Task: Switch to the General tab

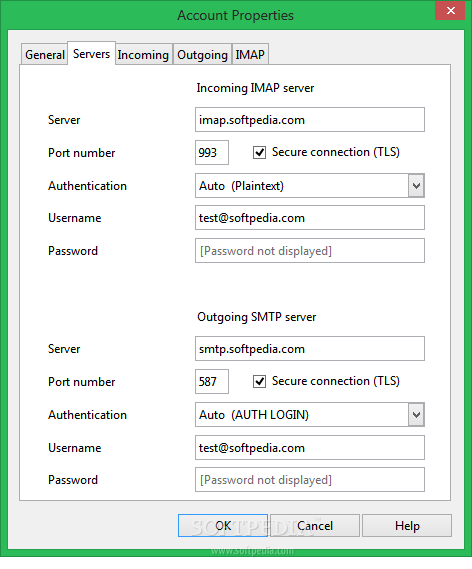Action: click(x=45, y=54)
